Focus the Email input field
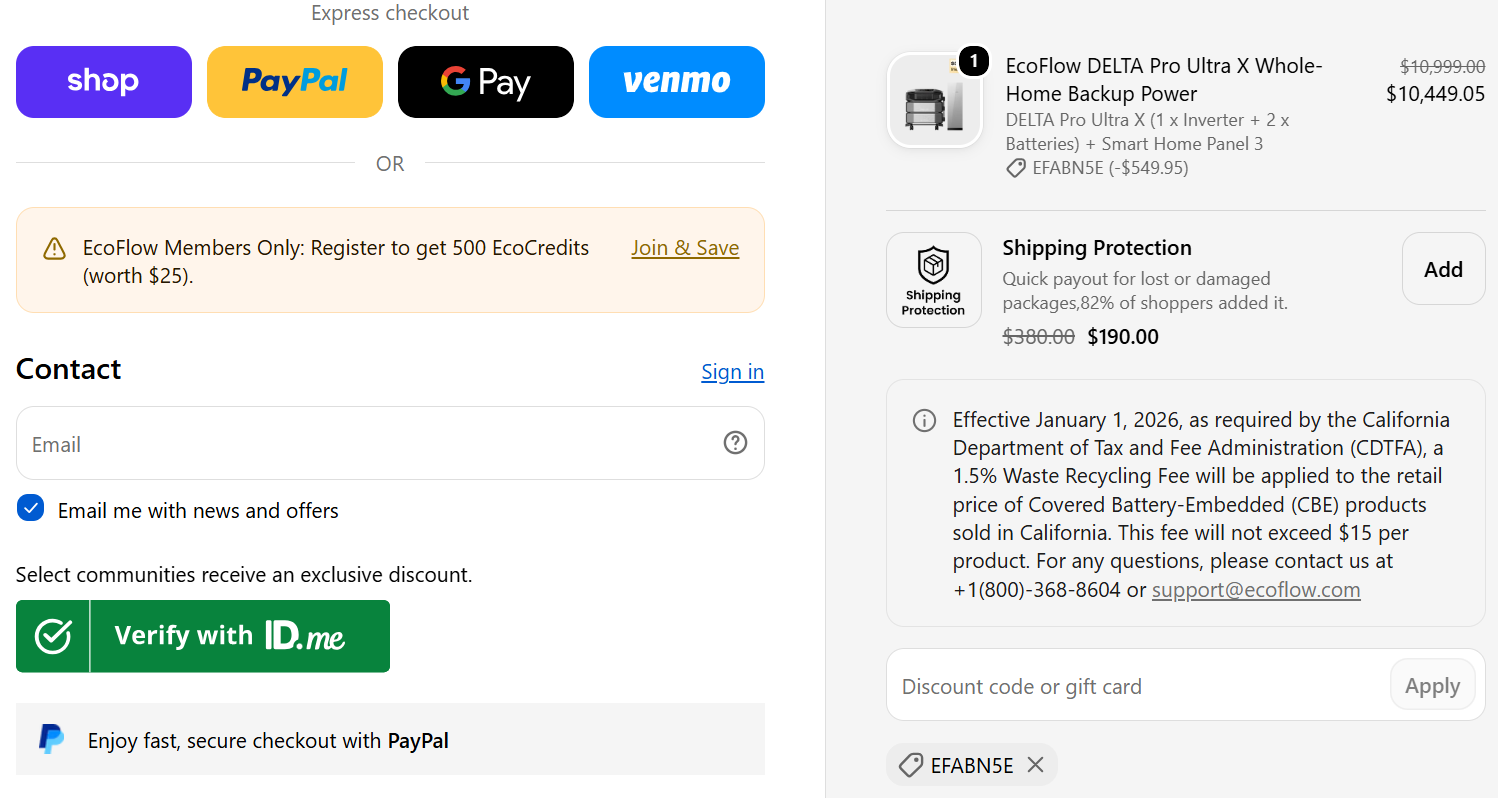The width and height of the screenshot is (1498, 798). 390,443
